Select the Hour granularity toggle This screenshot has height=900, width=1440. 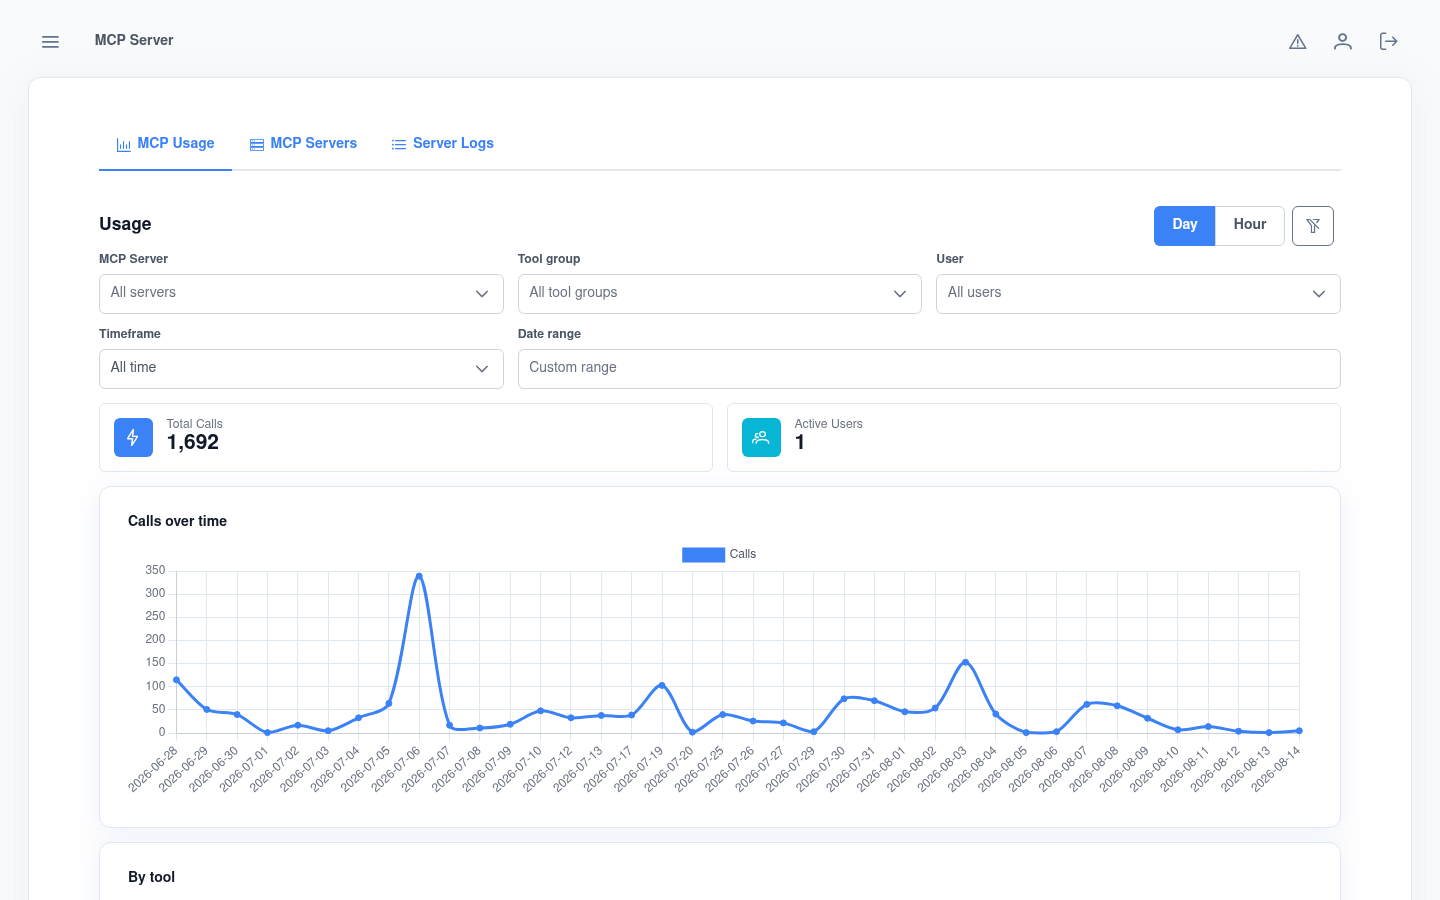1249,226
